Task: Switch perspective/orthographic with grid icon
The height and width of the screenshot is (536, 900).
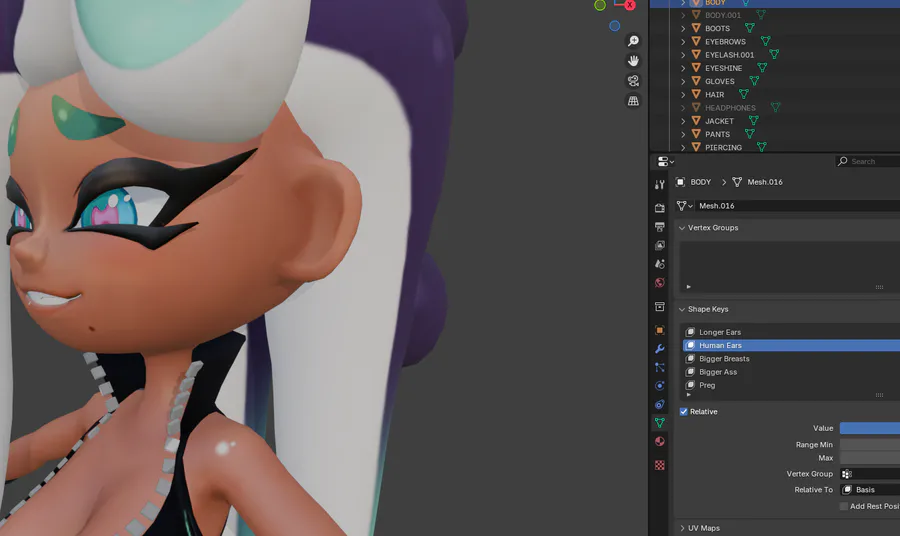Action: [x=633, y=101]
